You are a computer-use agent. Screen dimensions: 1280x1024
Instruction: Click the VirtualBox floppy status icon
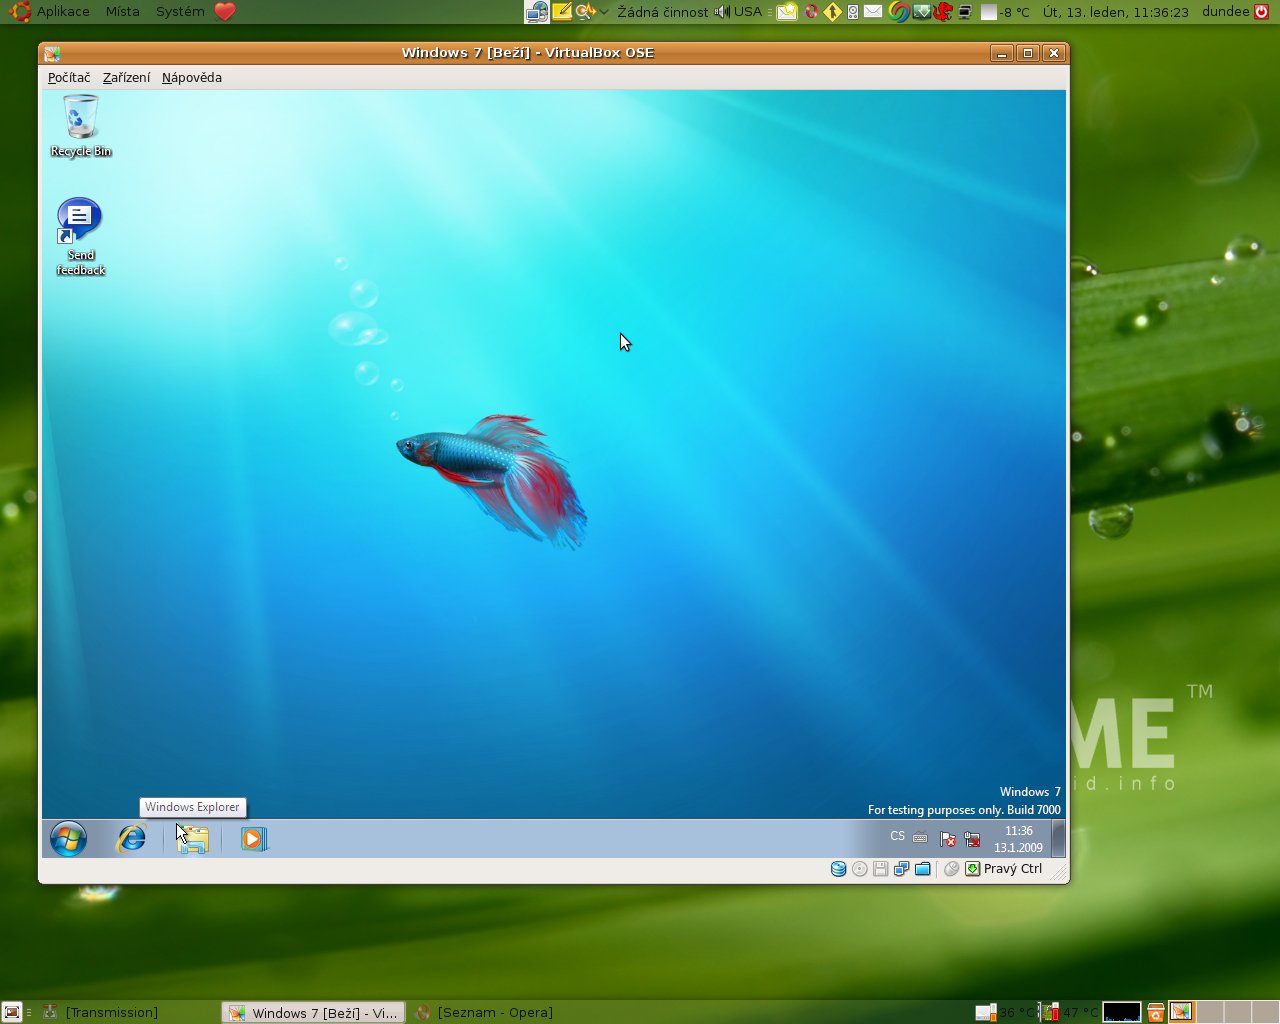point(881,869)
